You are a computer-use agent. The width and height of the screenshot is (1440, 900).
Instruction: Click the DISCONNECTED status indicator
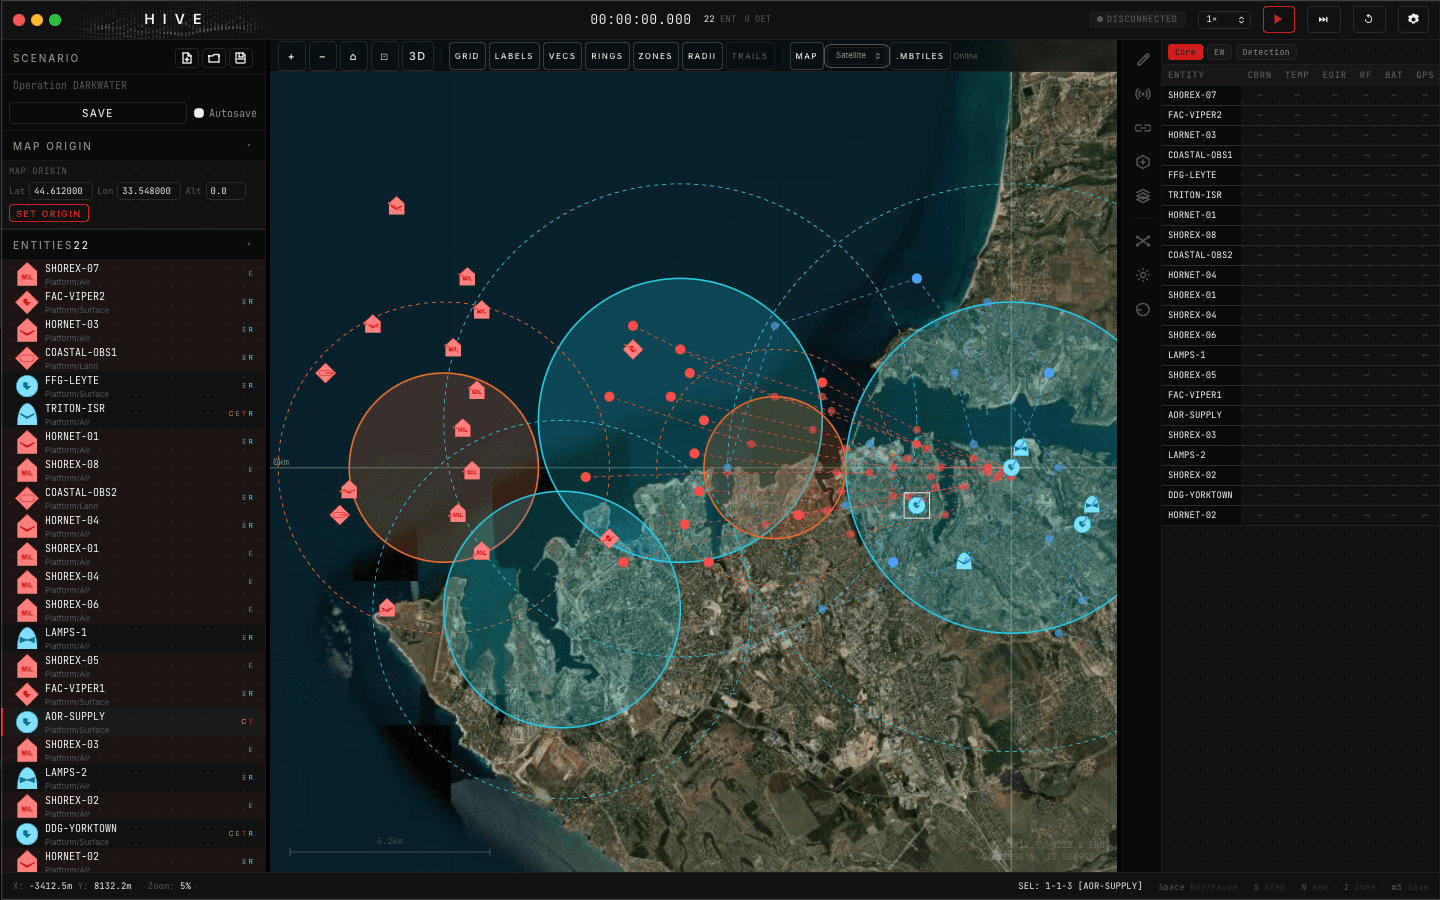pos(1137,19)
